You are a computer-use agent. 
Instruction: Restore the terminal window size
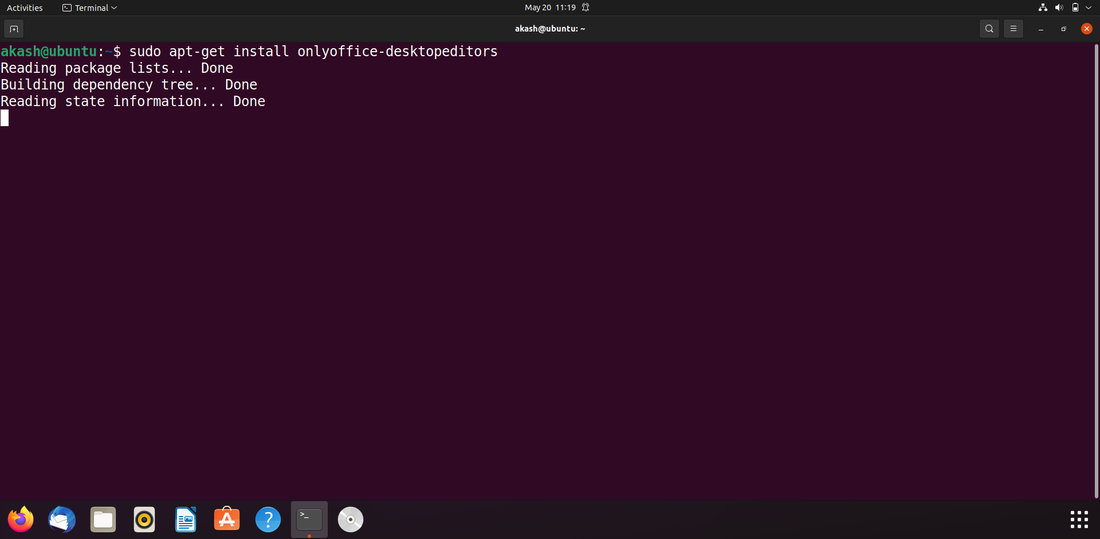[x=1064, y=29]
